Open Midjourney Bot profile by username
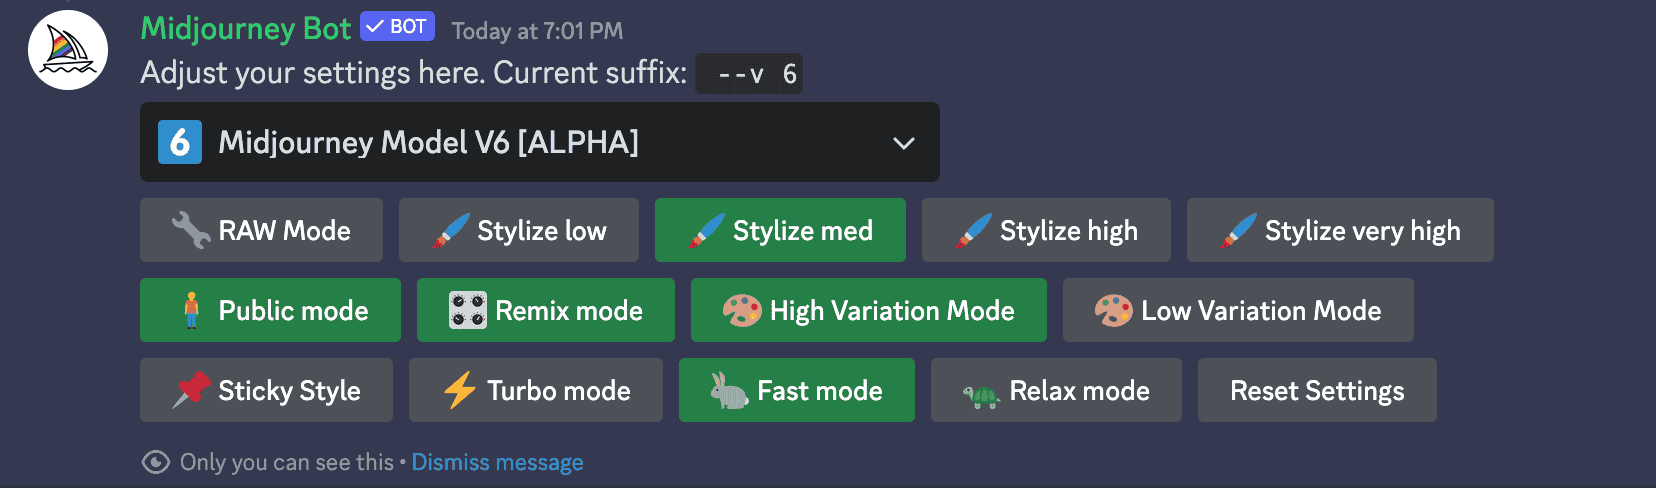 coord(246,29)
